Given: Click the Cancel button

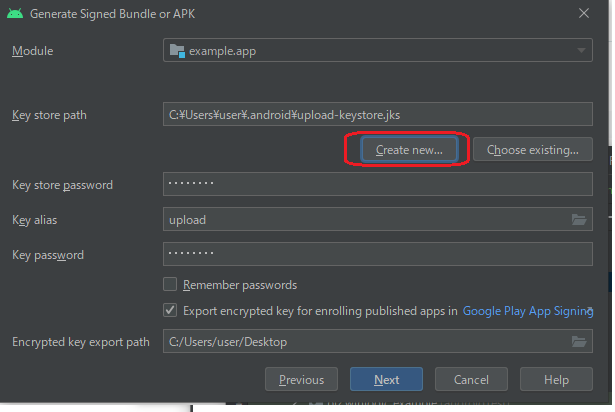Looking at the screenshot, I should point(471,379).
